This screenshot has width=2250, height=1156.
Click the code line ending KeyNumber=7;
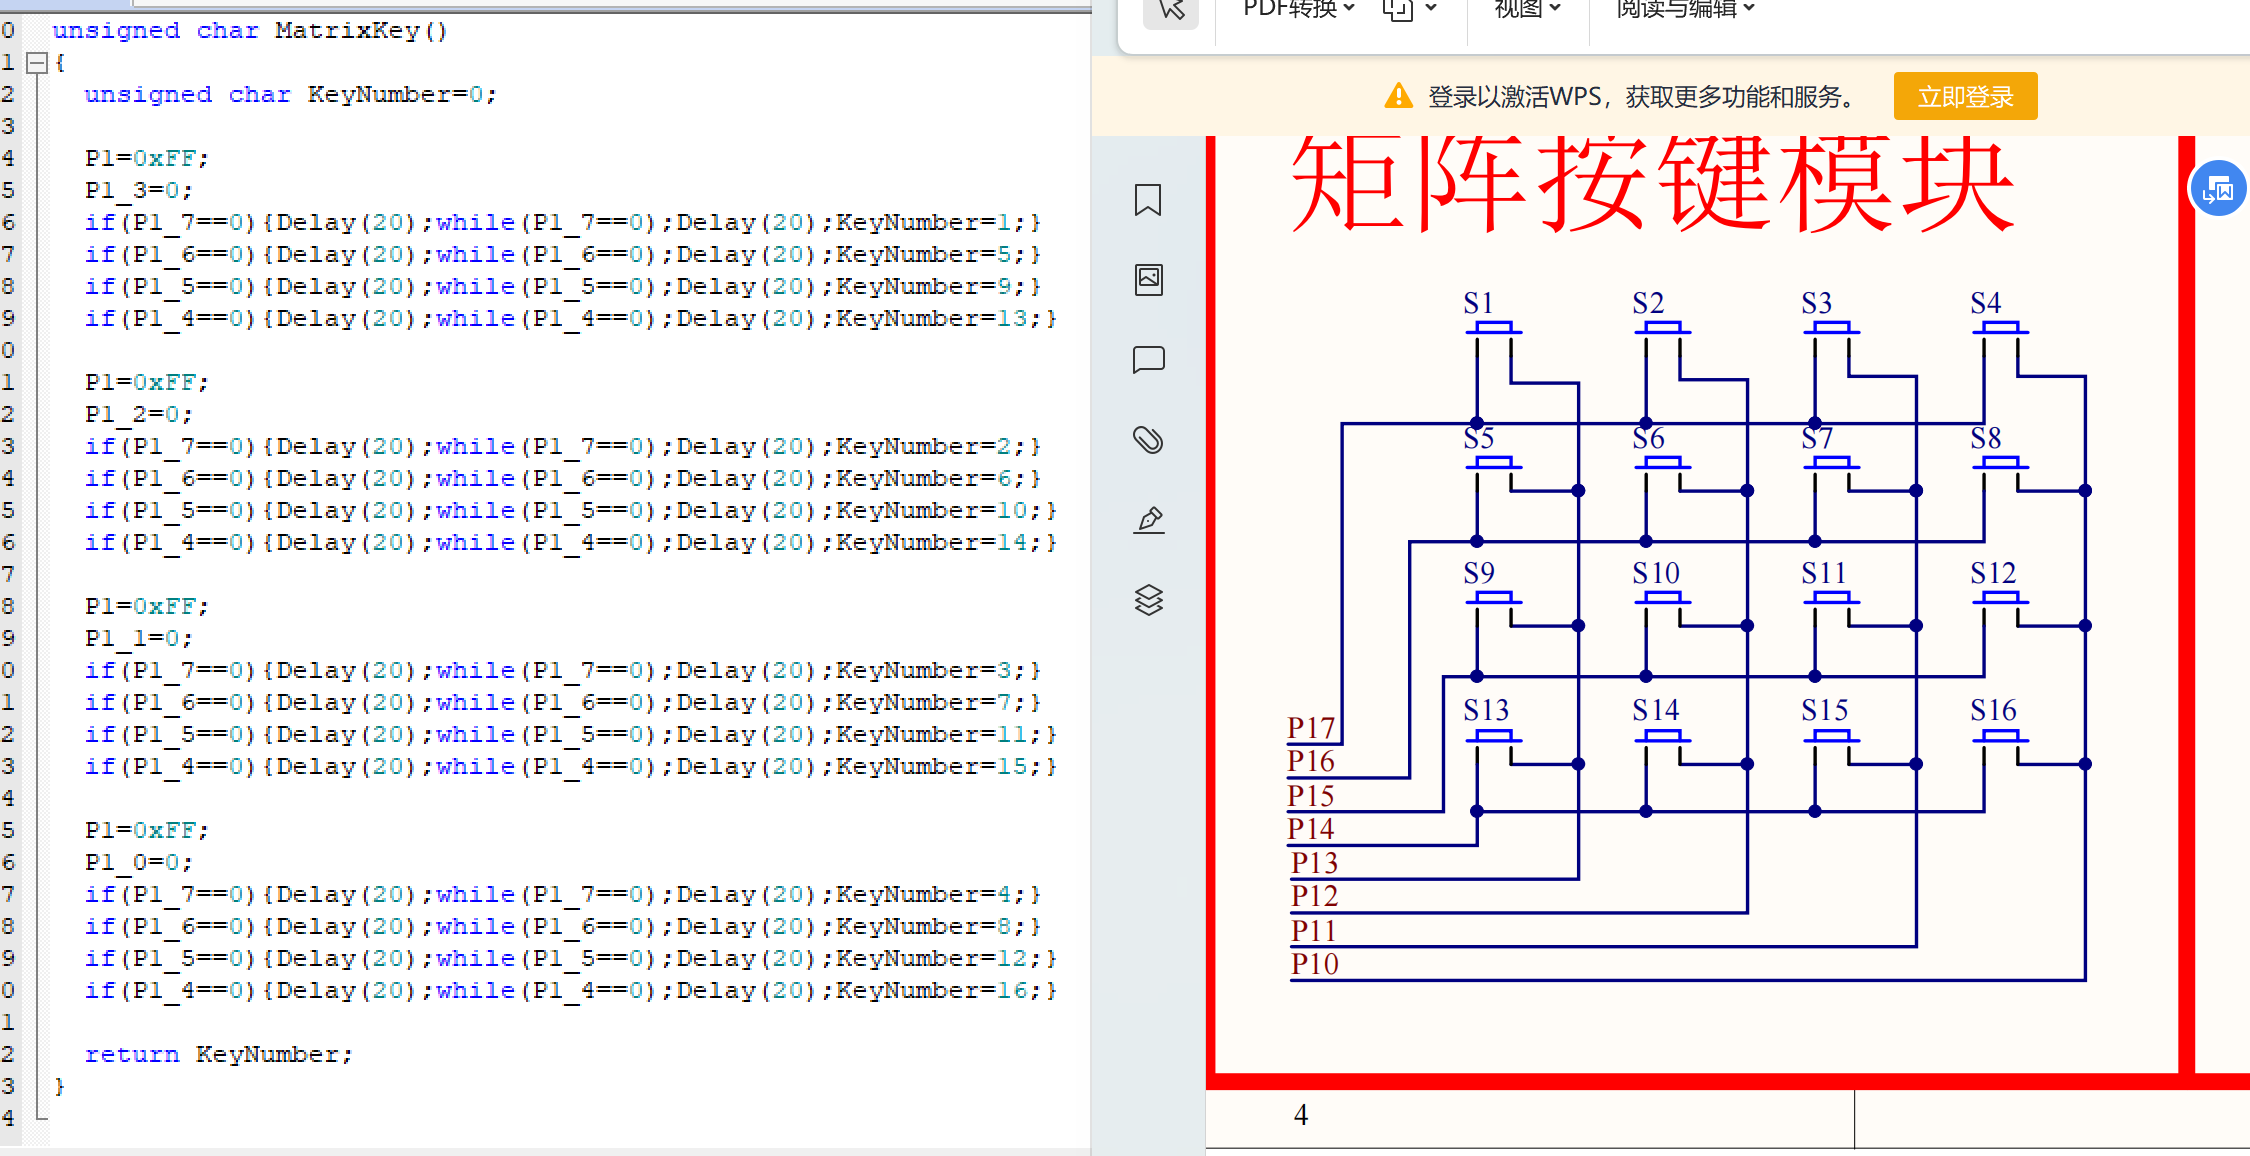[x=563, y=703]
